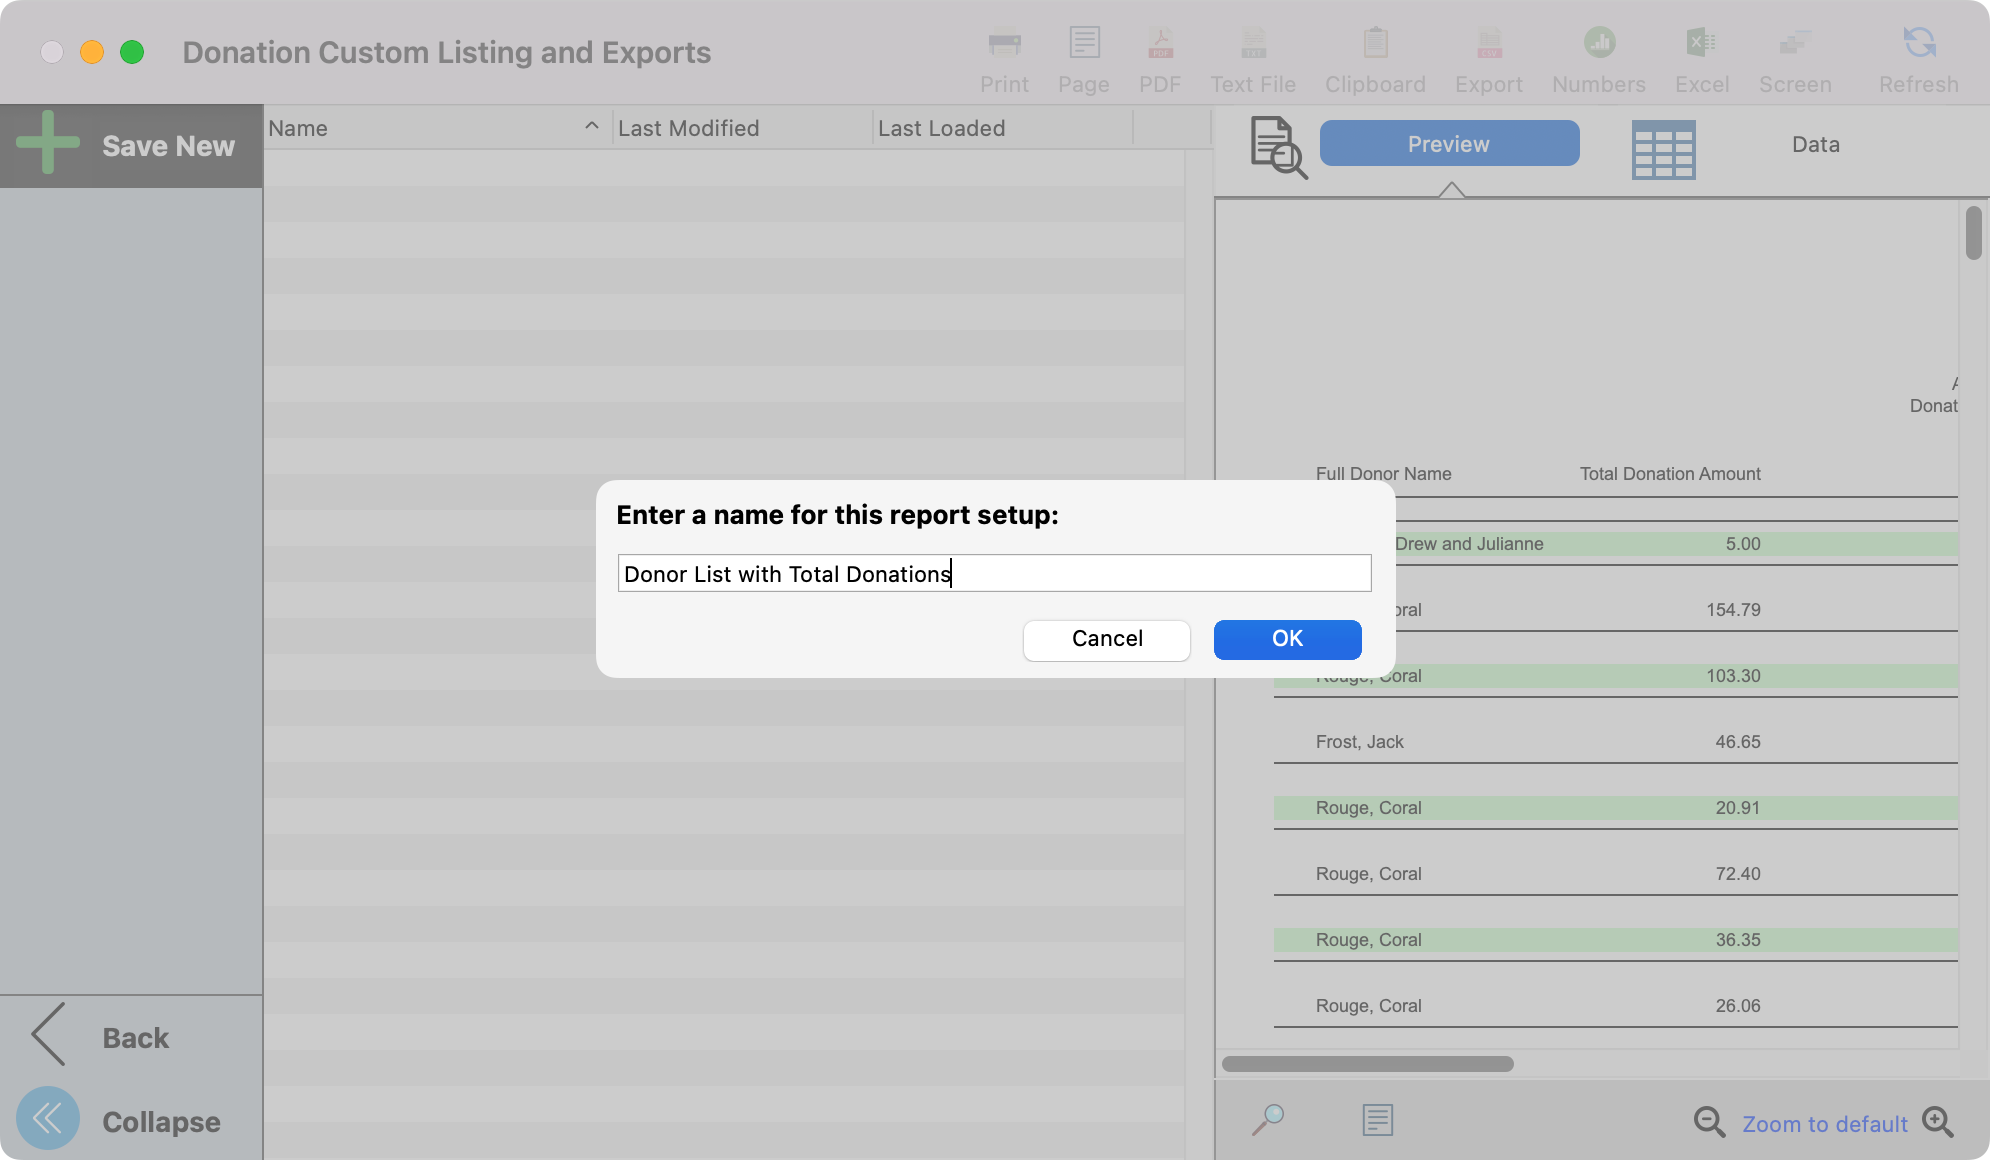Switch to the Data tab

[1815, 144]
